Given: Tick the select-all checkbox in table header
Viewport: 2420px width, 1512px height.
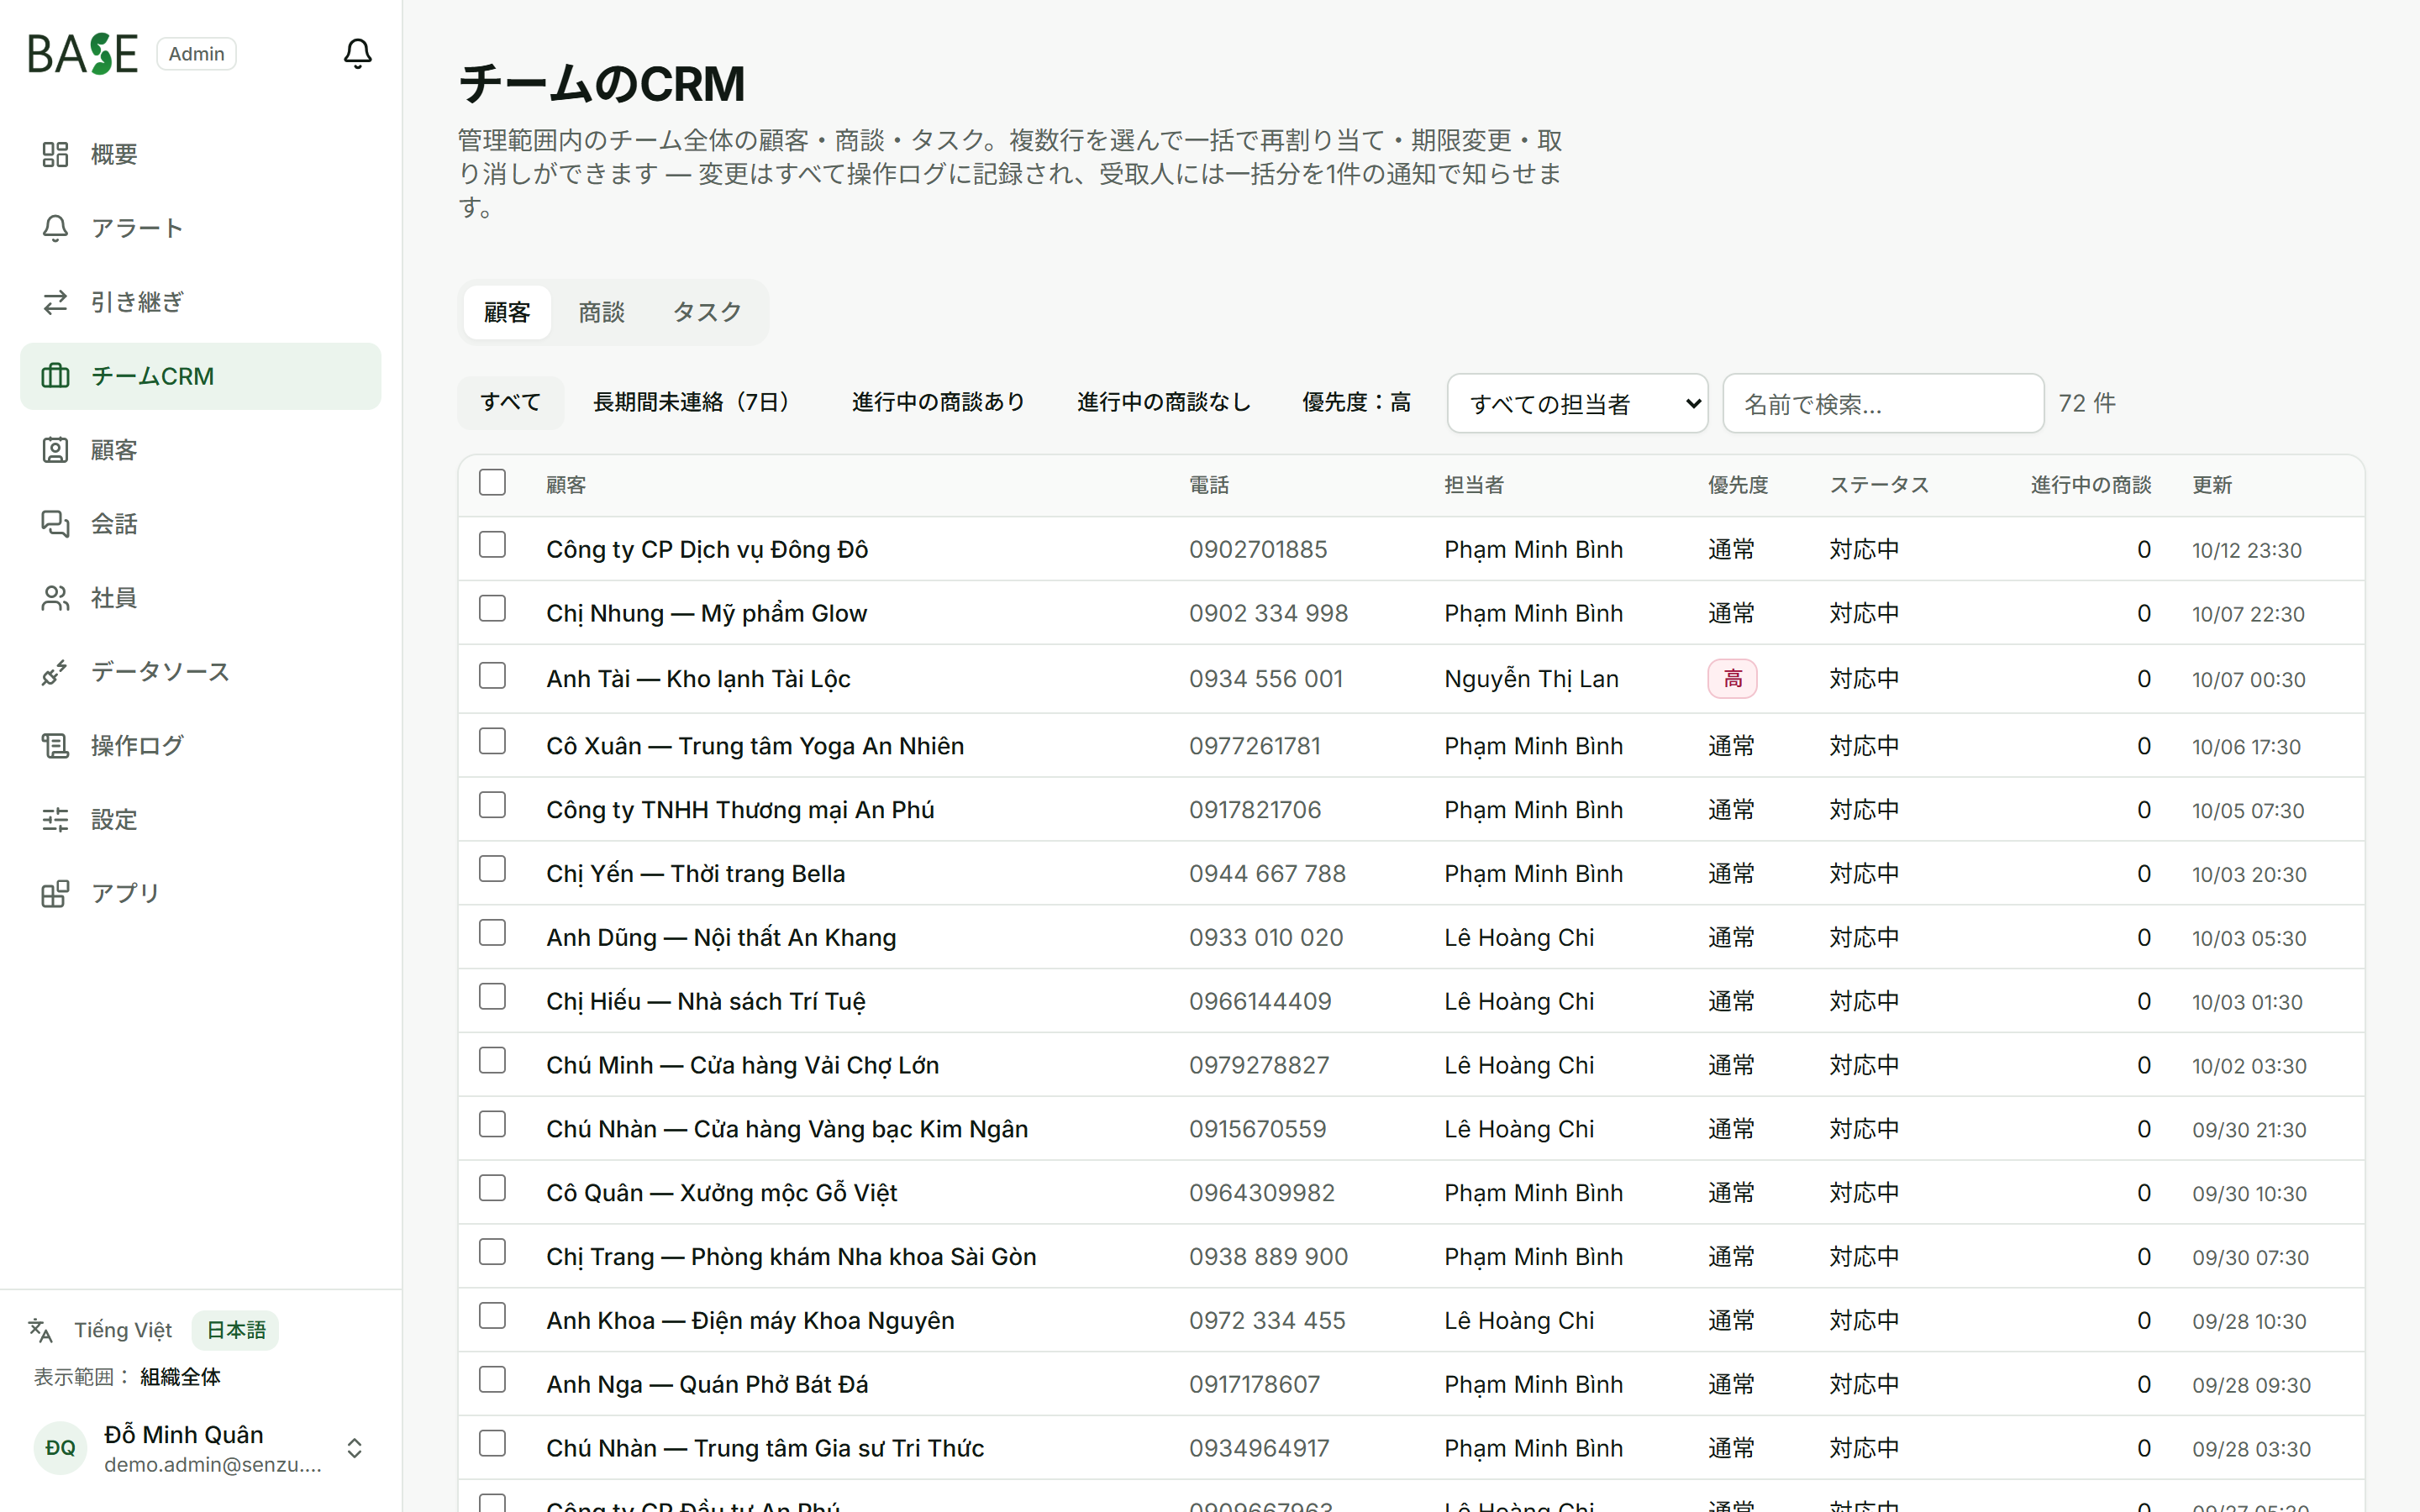Looking at the screenshot, I should pyautogui.click(x=492, y=482).
